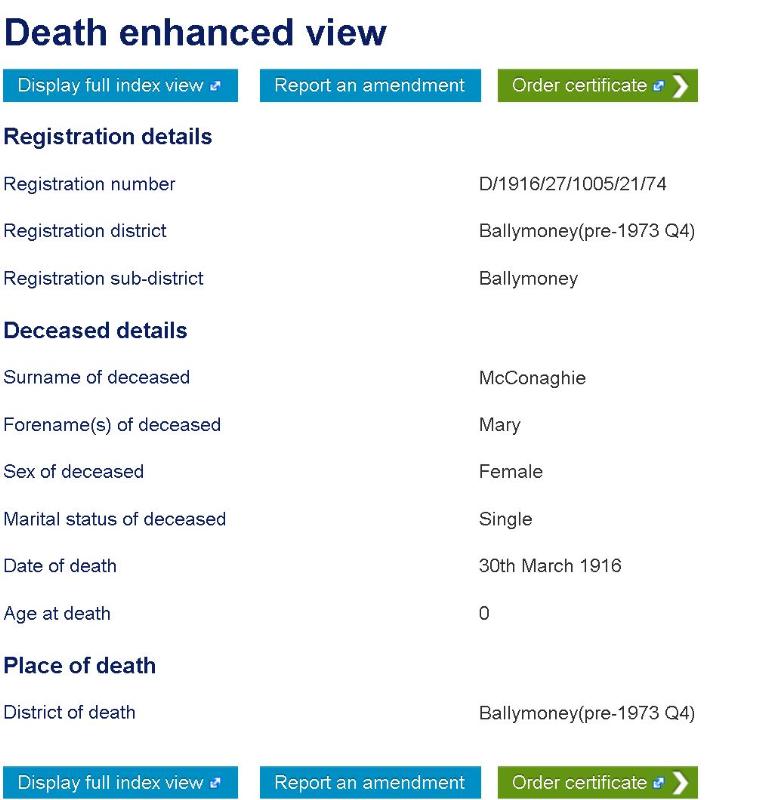Click the Death enhanced view page heading
Viewport: 765px width, 800px height.
[195, 33]
